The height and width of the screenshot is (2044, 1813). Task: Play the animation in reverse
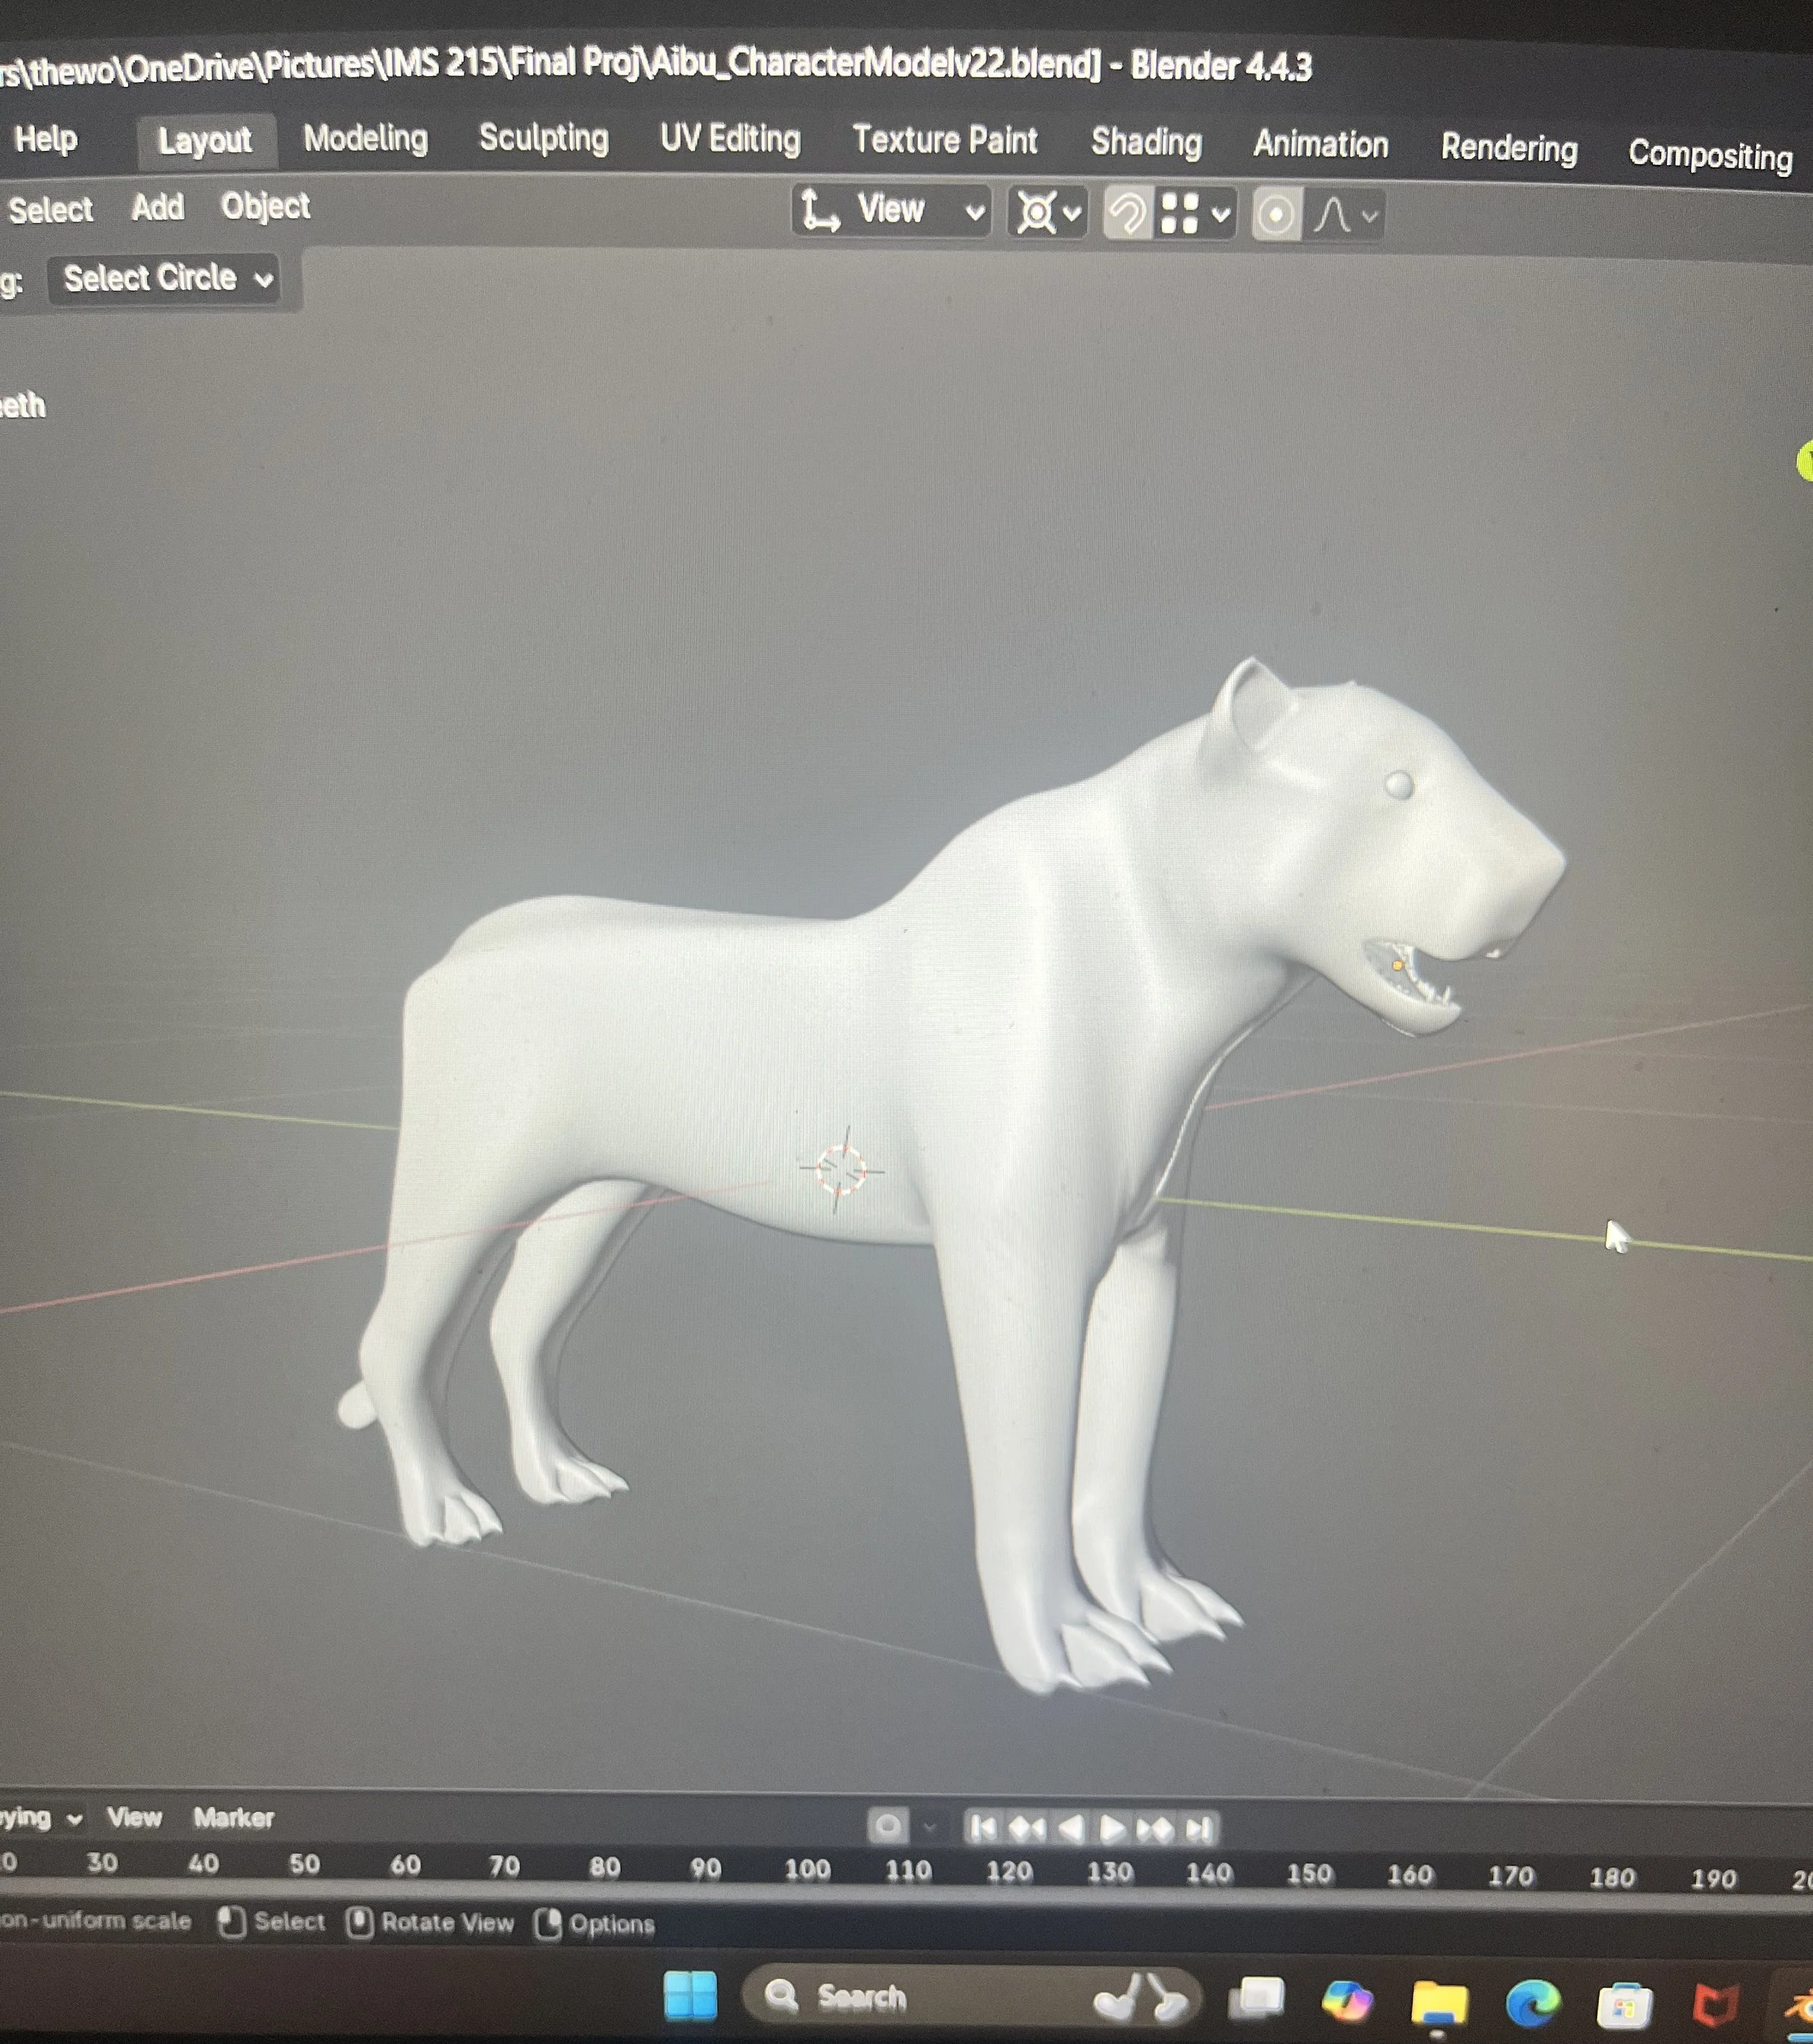click(x=1071, y=1828)
